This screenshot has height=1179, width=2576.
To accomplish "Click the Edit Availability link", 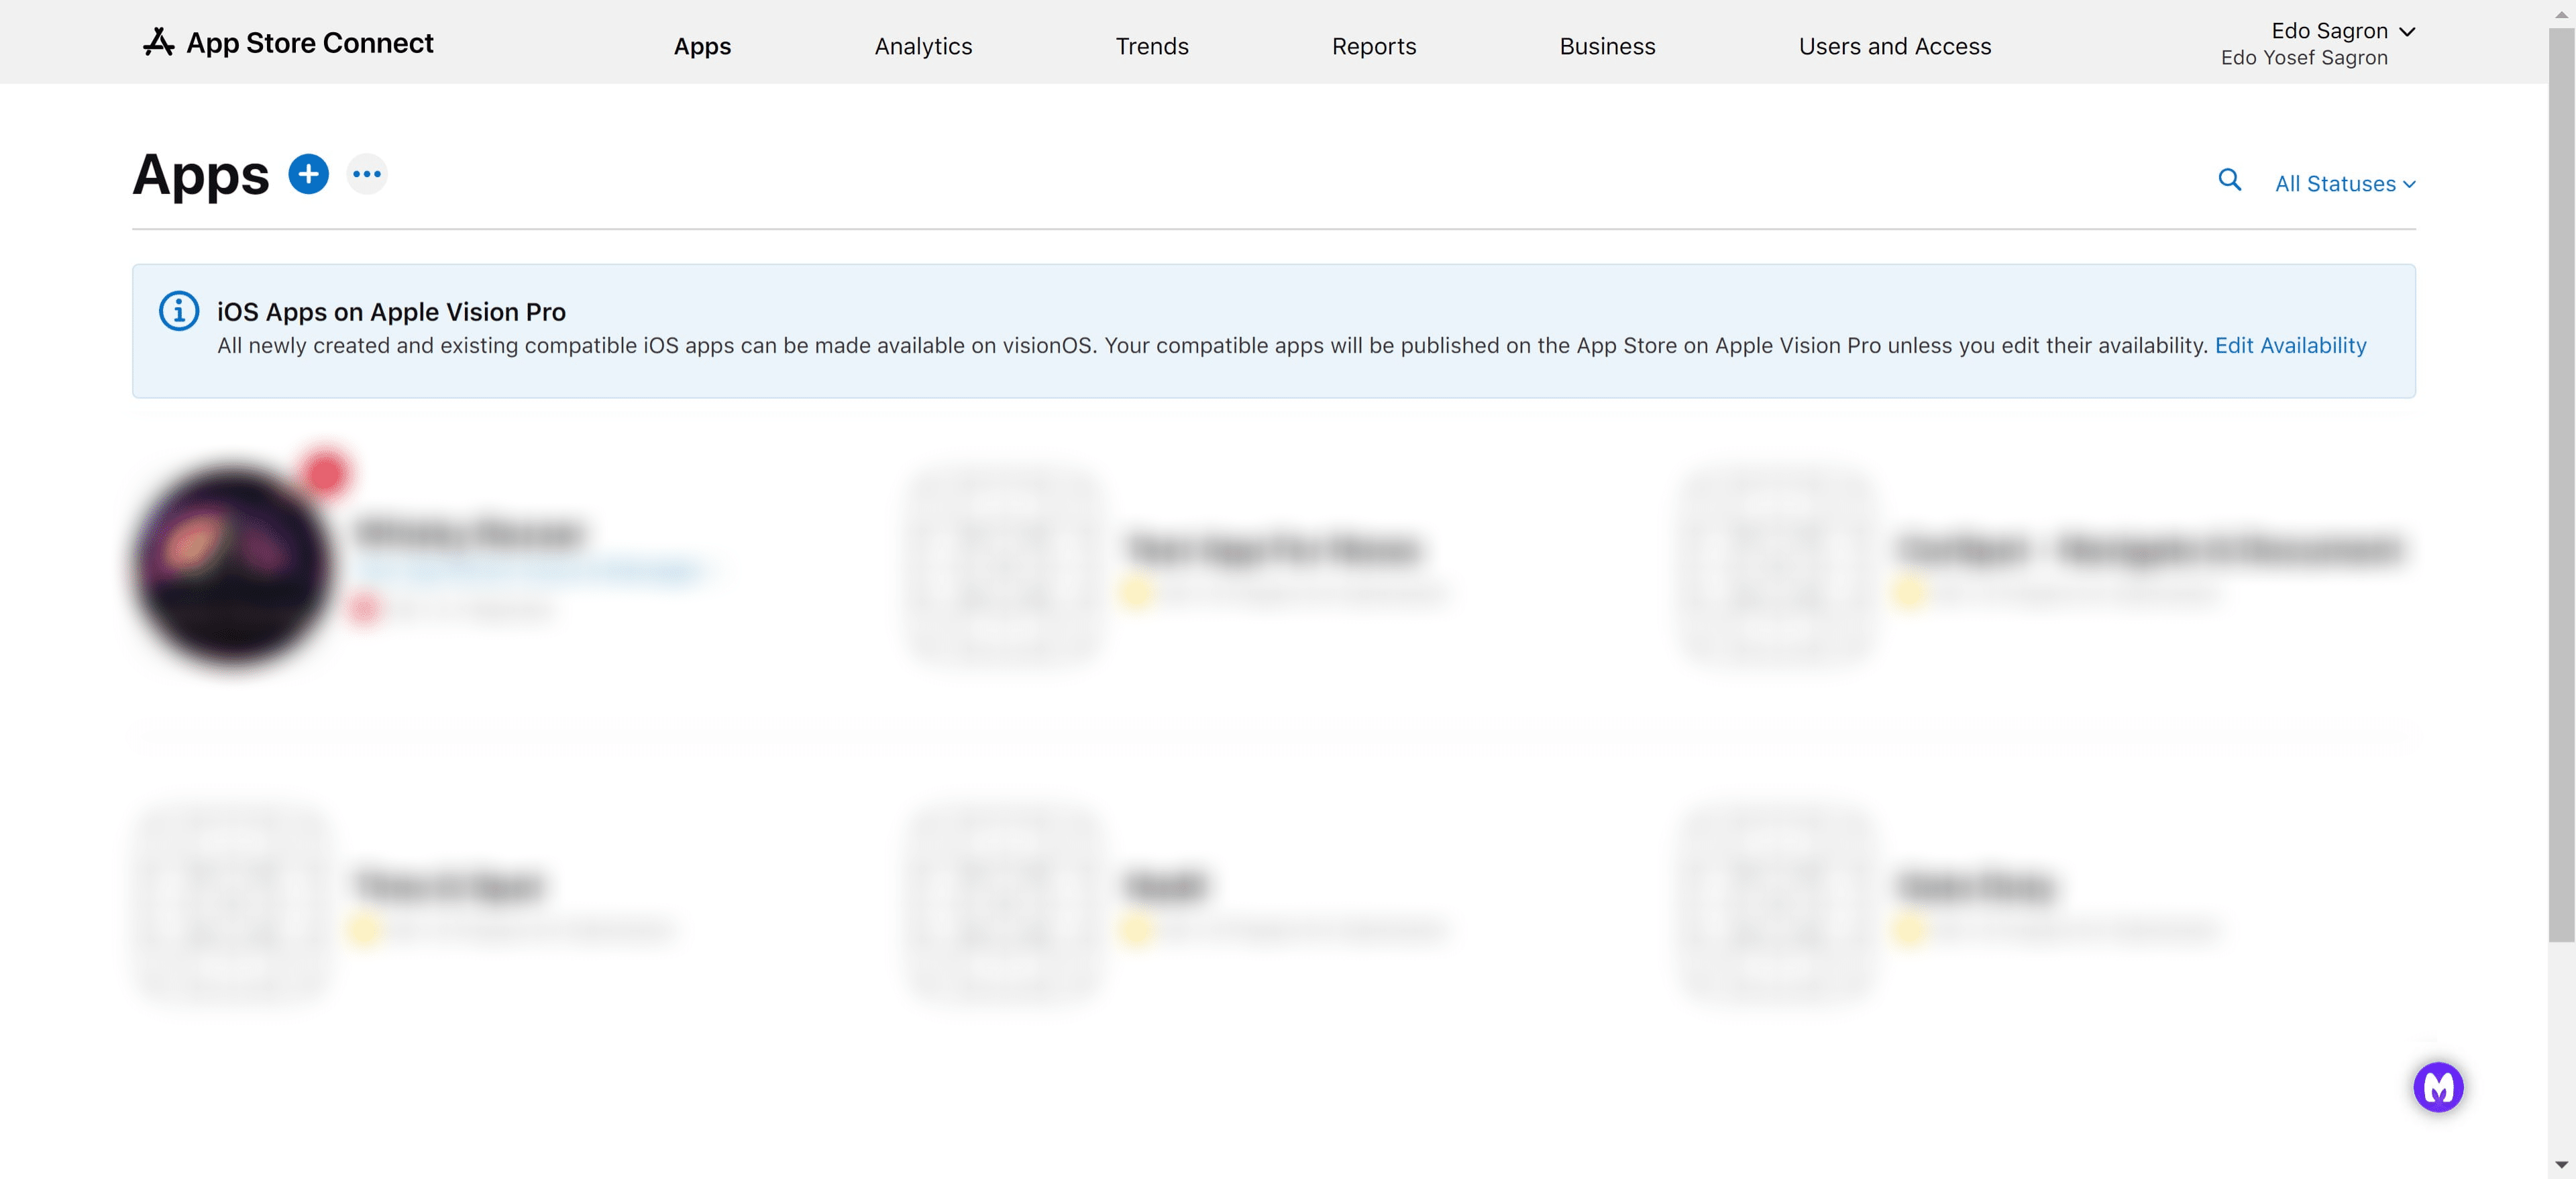I will pyautogui.click(x=2290, y=345).
